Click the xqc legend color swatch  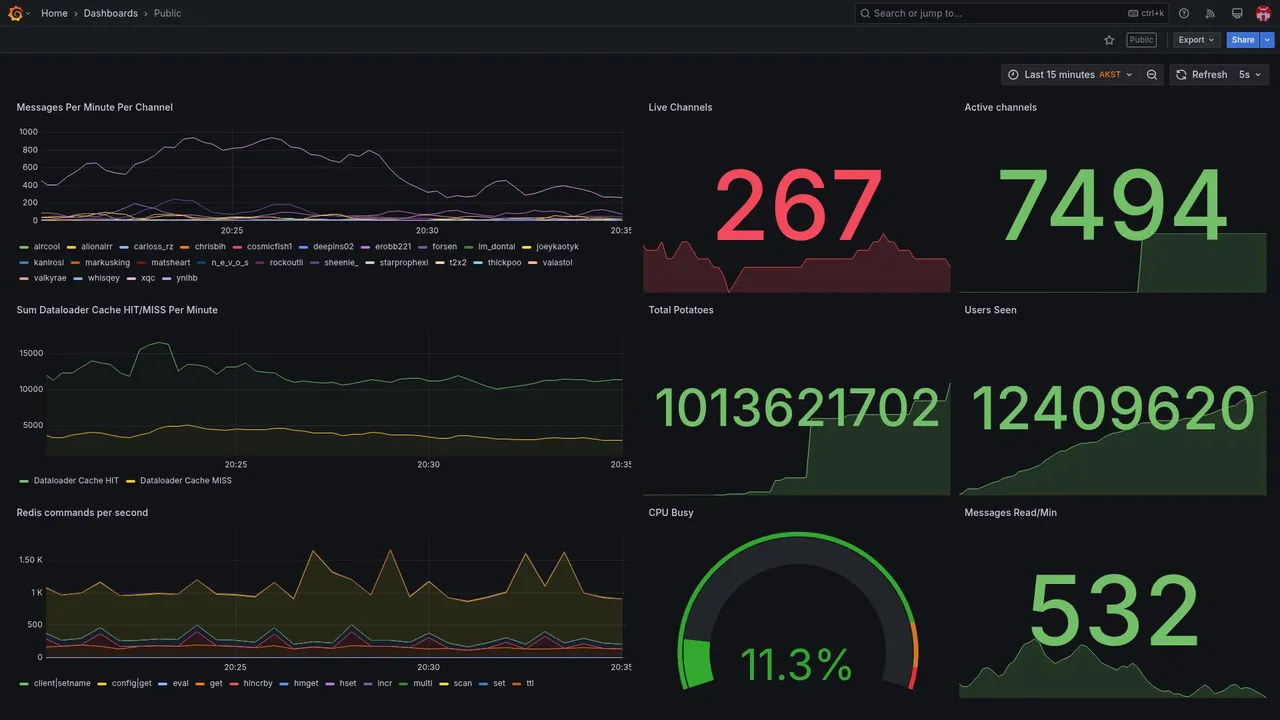click(132, 279)
